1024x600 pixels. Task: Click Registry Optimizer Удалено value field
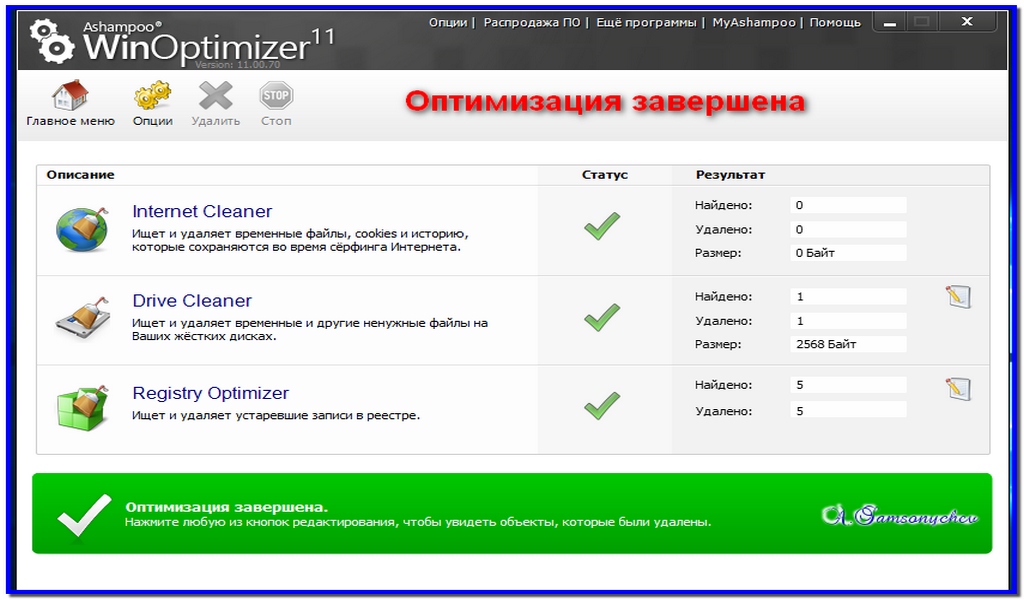click(848, 411)
